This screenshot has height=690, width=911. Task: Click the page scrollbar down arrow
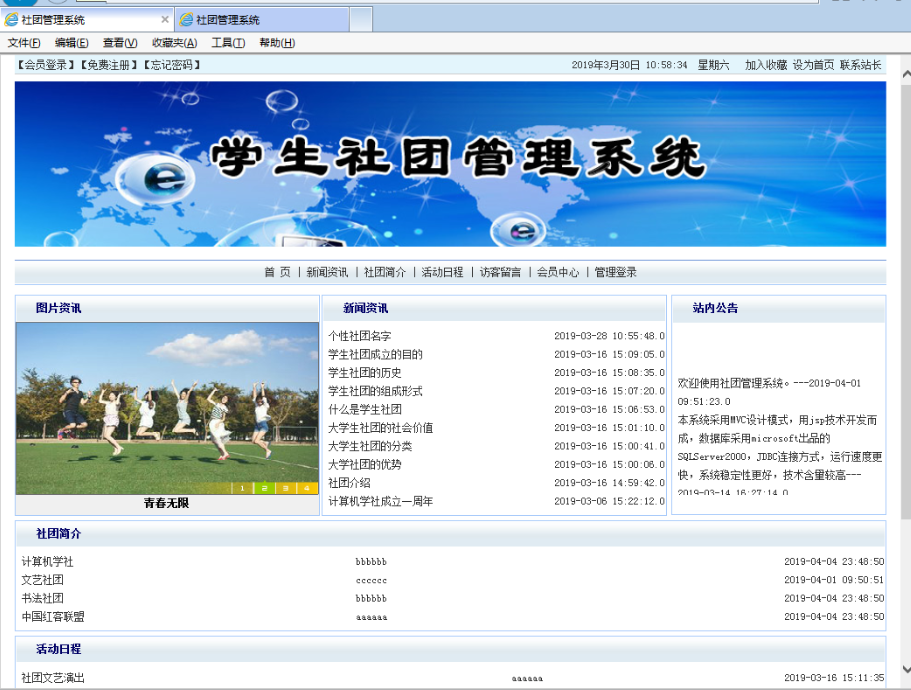906,670
